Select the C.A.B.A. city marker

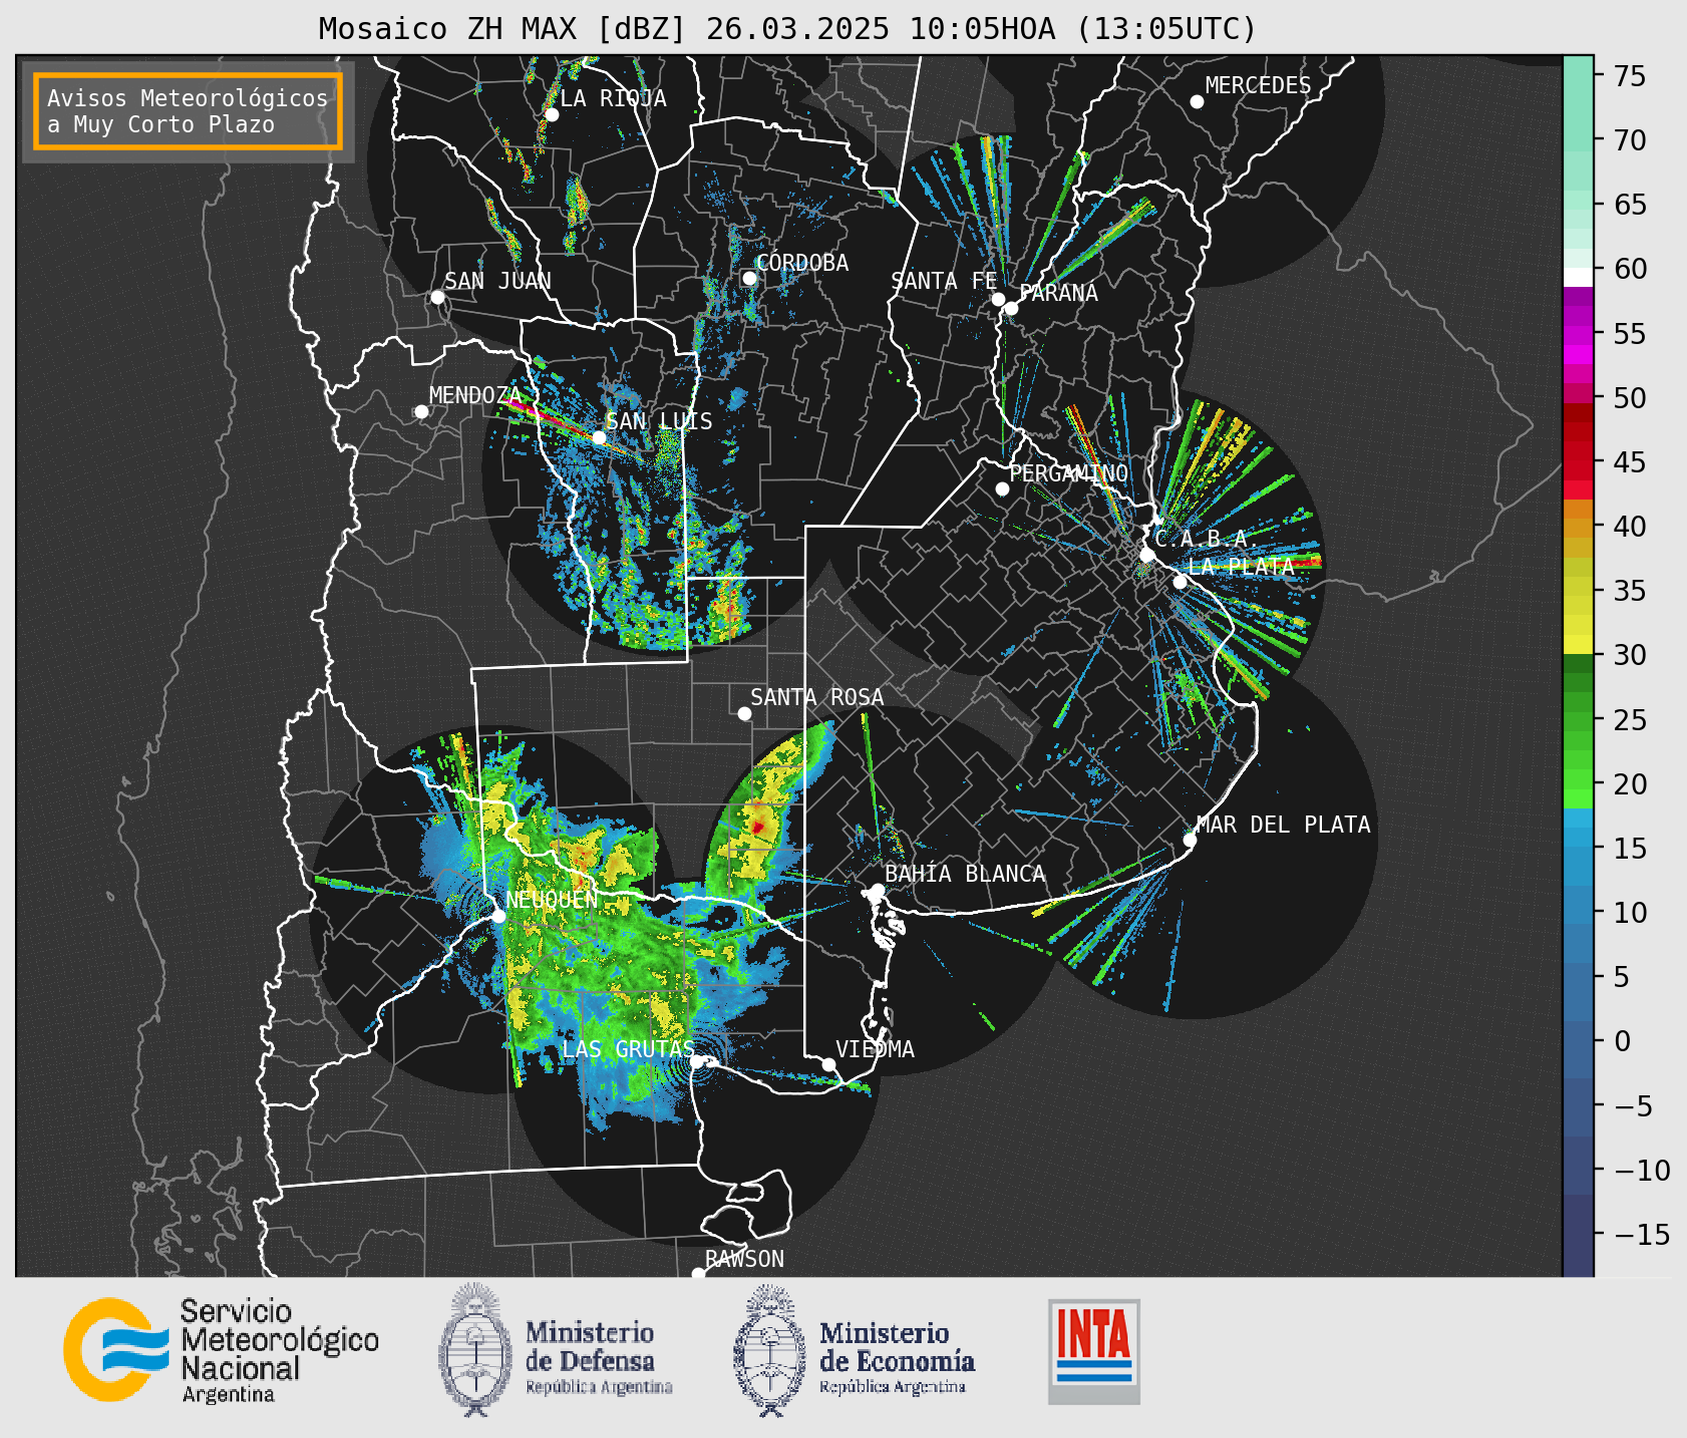[x=1148, y=555]
